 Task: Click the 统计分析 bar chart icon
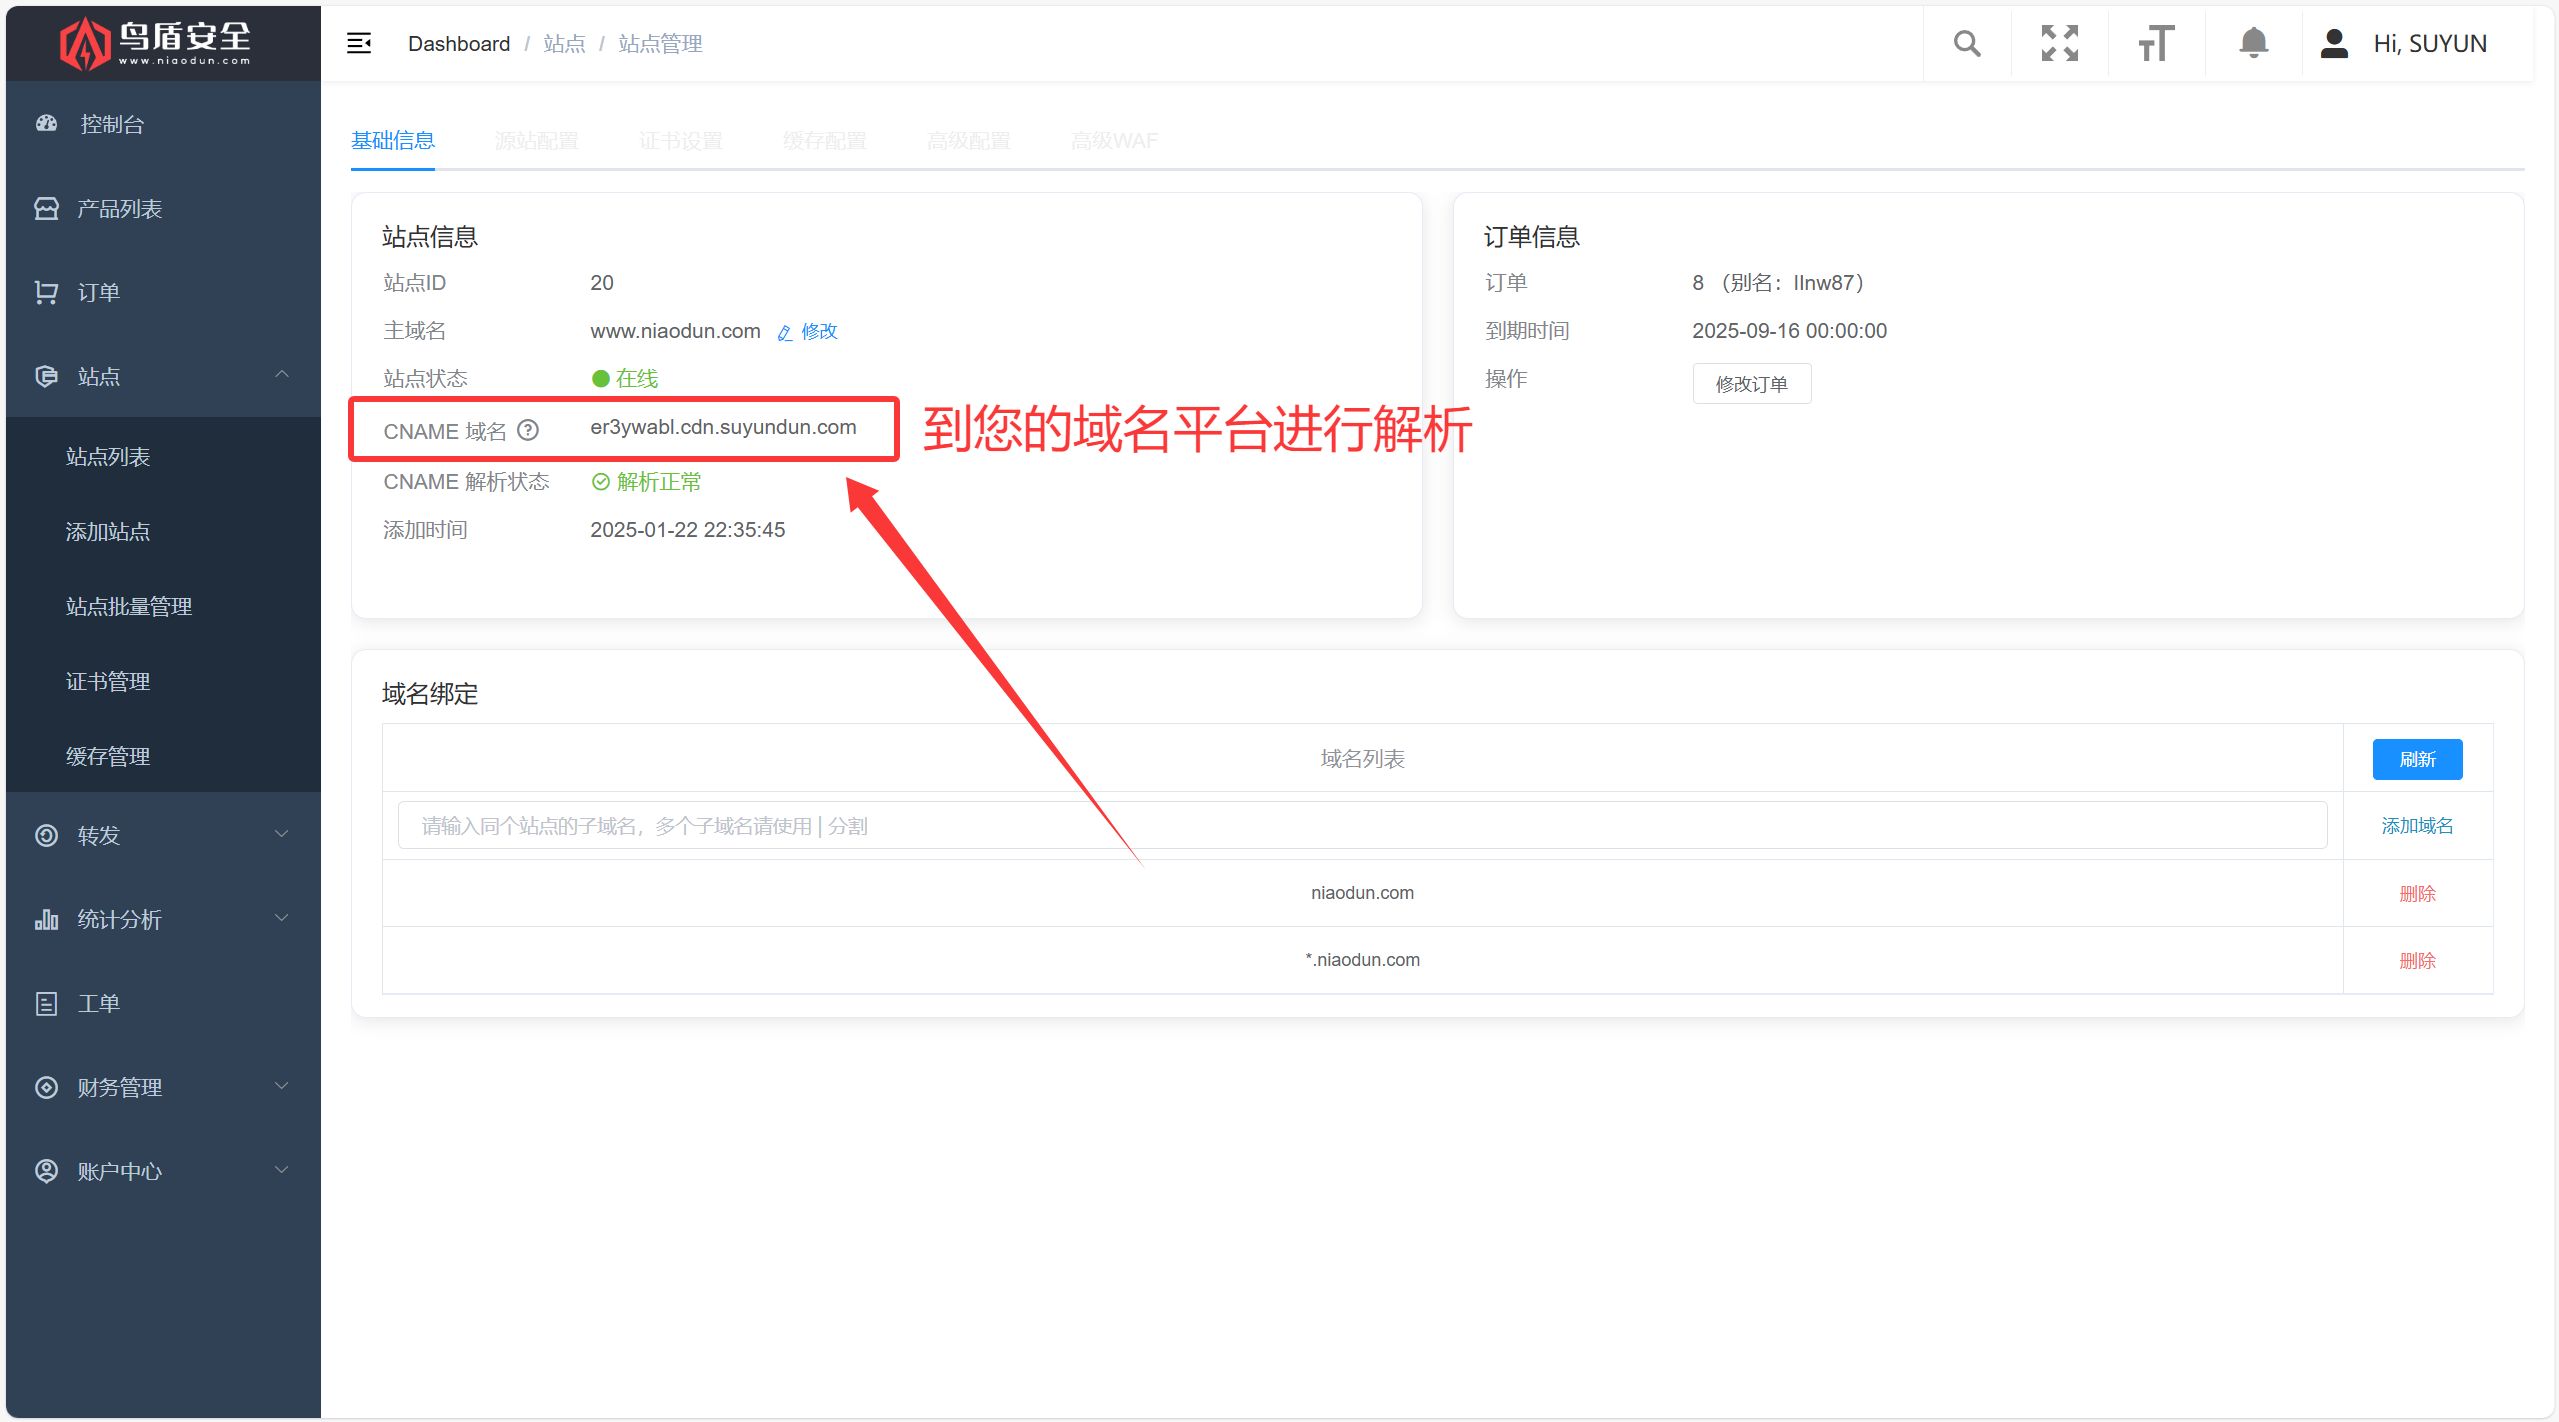(47, 919)
